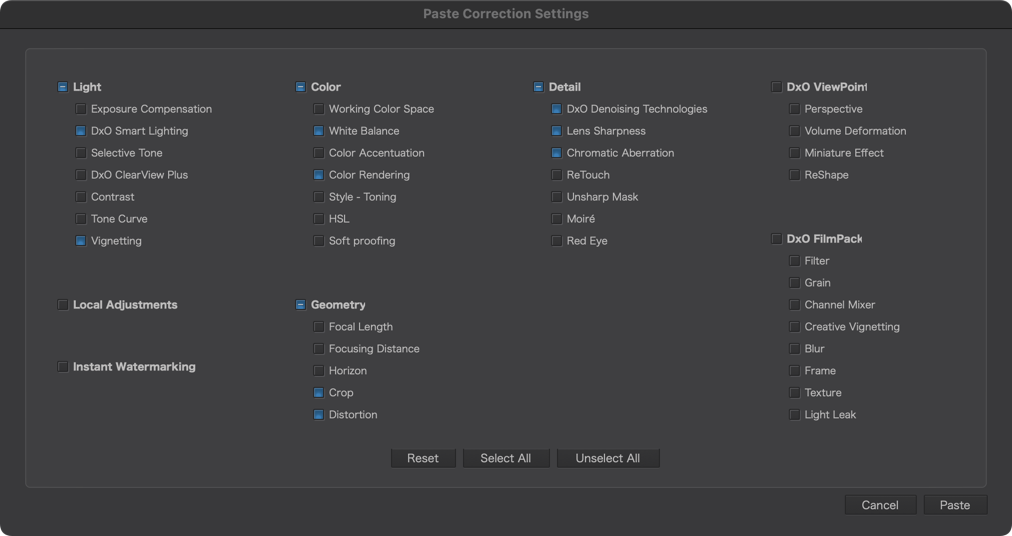Screen dimensions: 1012x536
Task: Confirm with the Paste button
Action: click(955, 505)
